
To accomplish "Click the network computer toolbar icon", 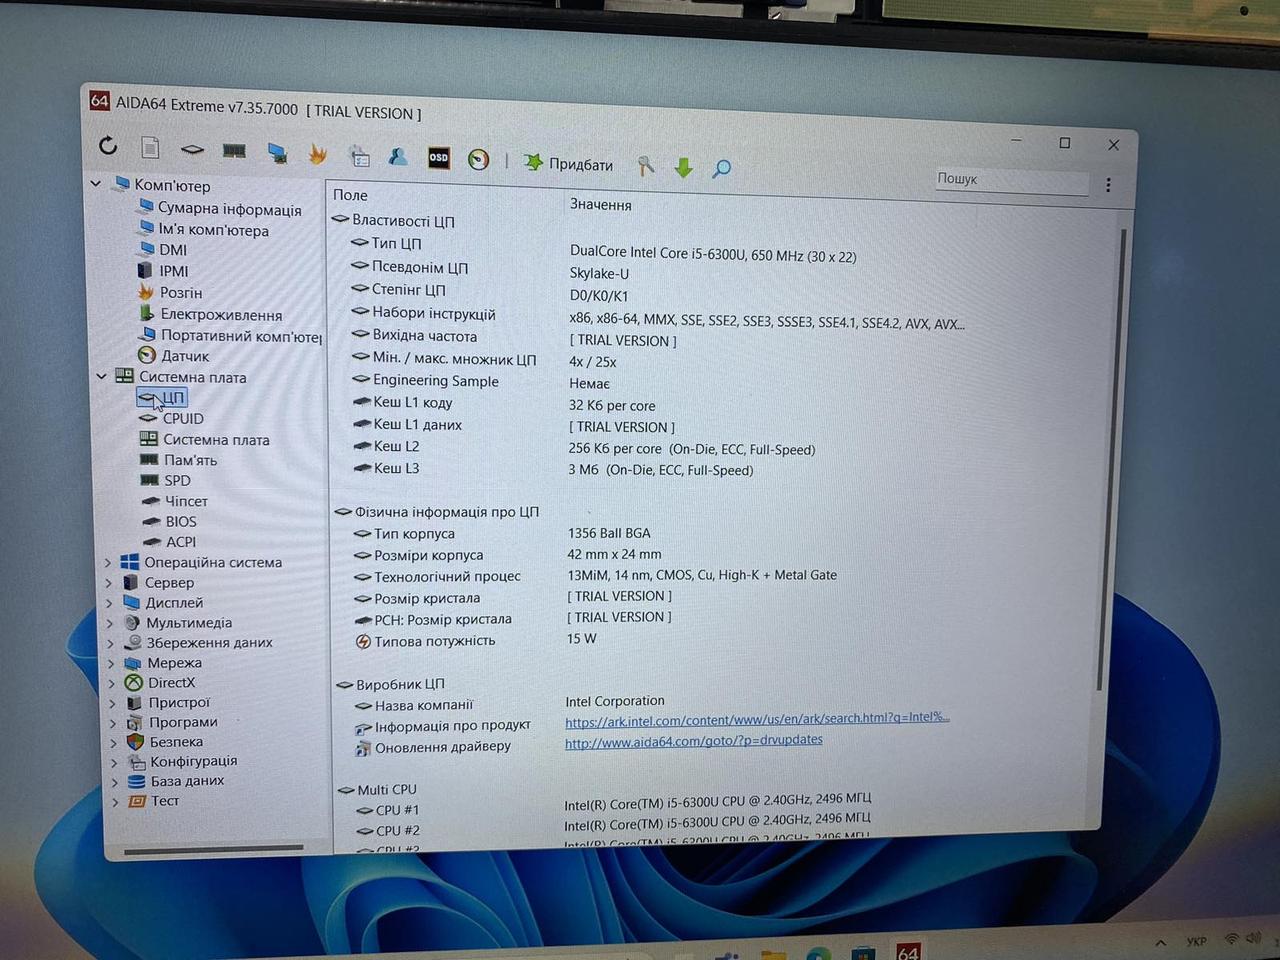I will point(277,152).
